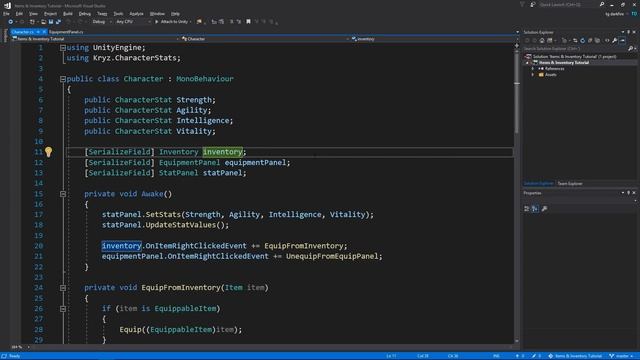Viewport: 640px width, 360px height.
Task: Select the Character.cs editor tab
Action: (22, 32)
